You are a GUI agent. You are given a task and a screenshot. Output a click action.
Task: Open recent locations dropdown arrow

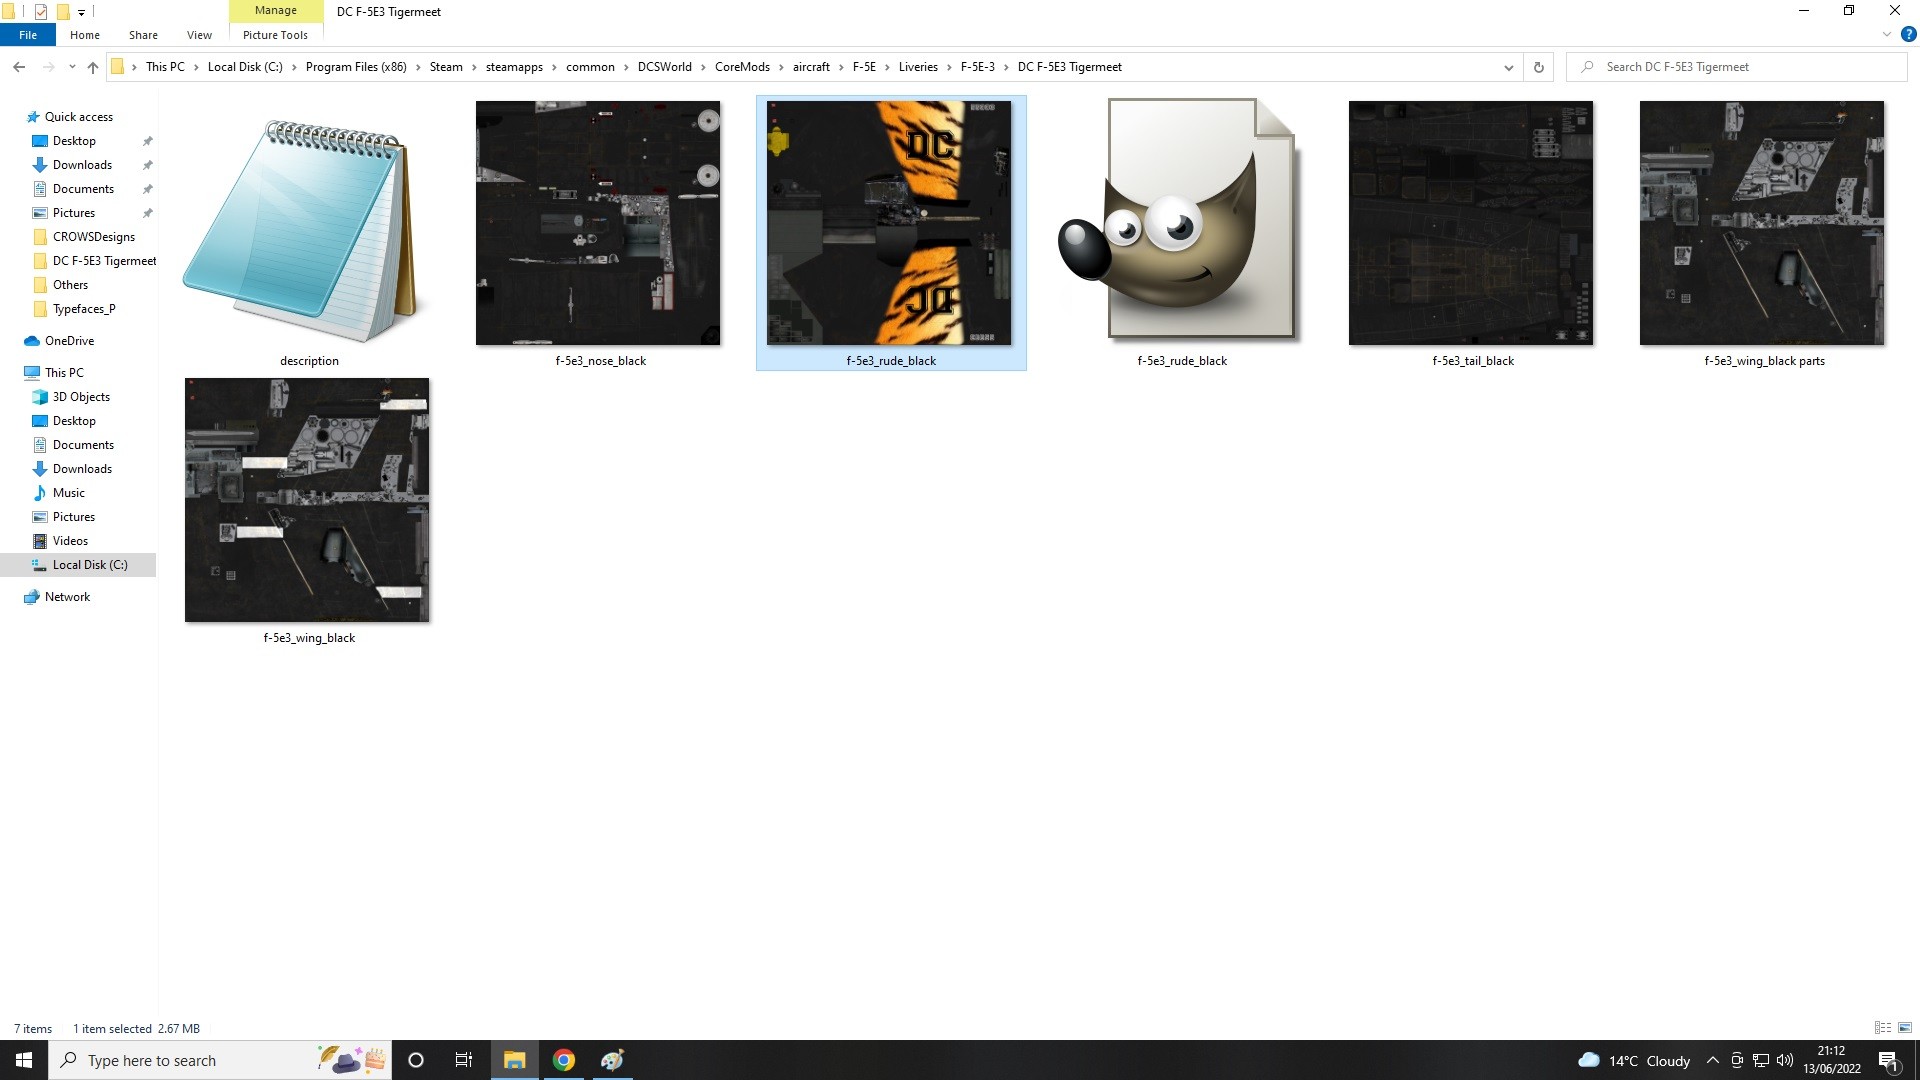pyautogui.click(x=72, y=67)
